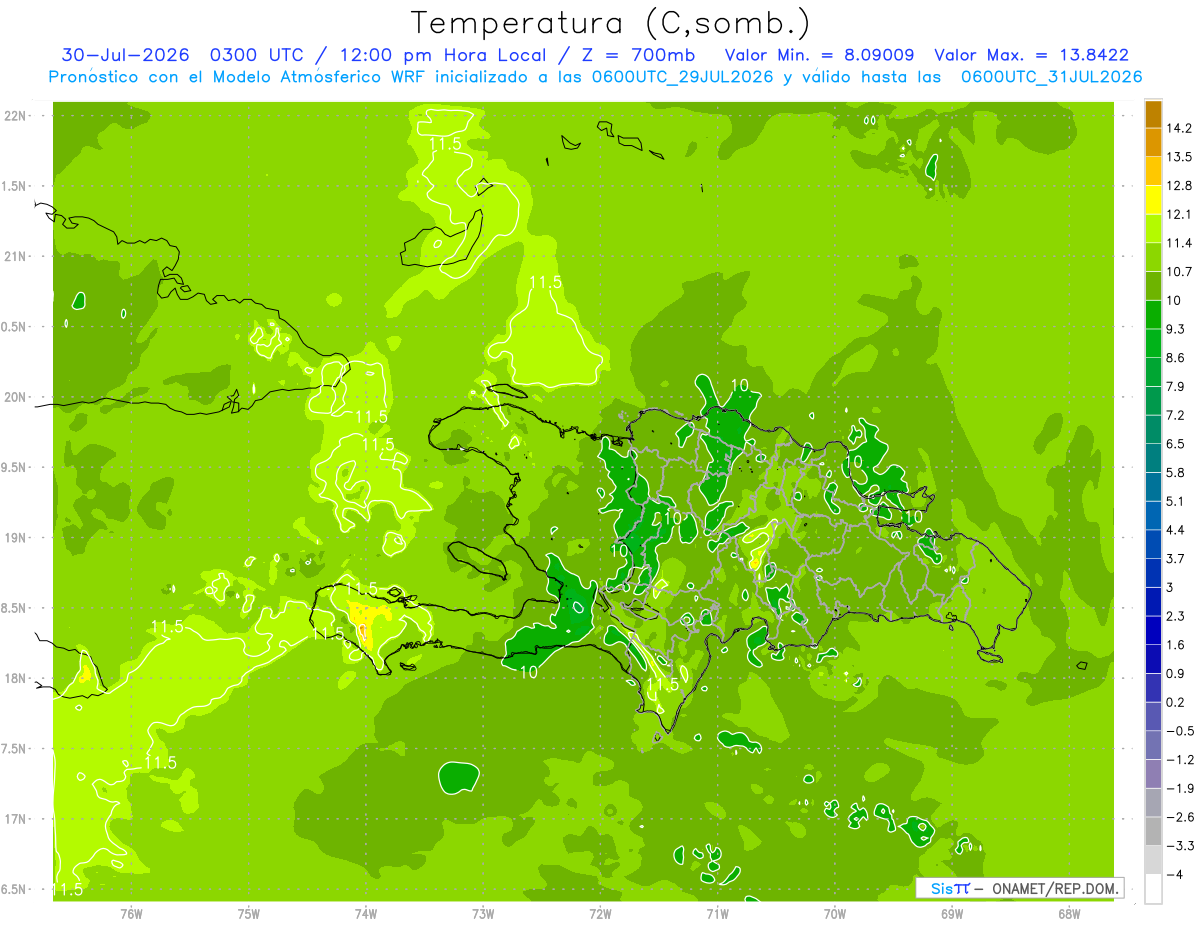
Task: Click the 'Sisπ' logo text
Action: tap(949, 888)
